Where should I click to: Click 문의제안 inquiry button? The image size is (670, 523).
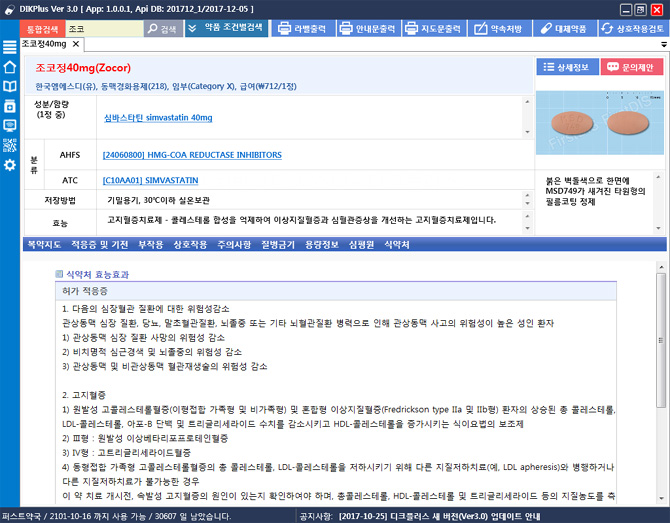pyautogui.click(x=632, y=67)
